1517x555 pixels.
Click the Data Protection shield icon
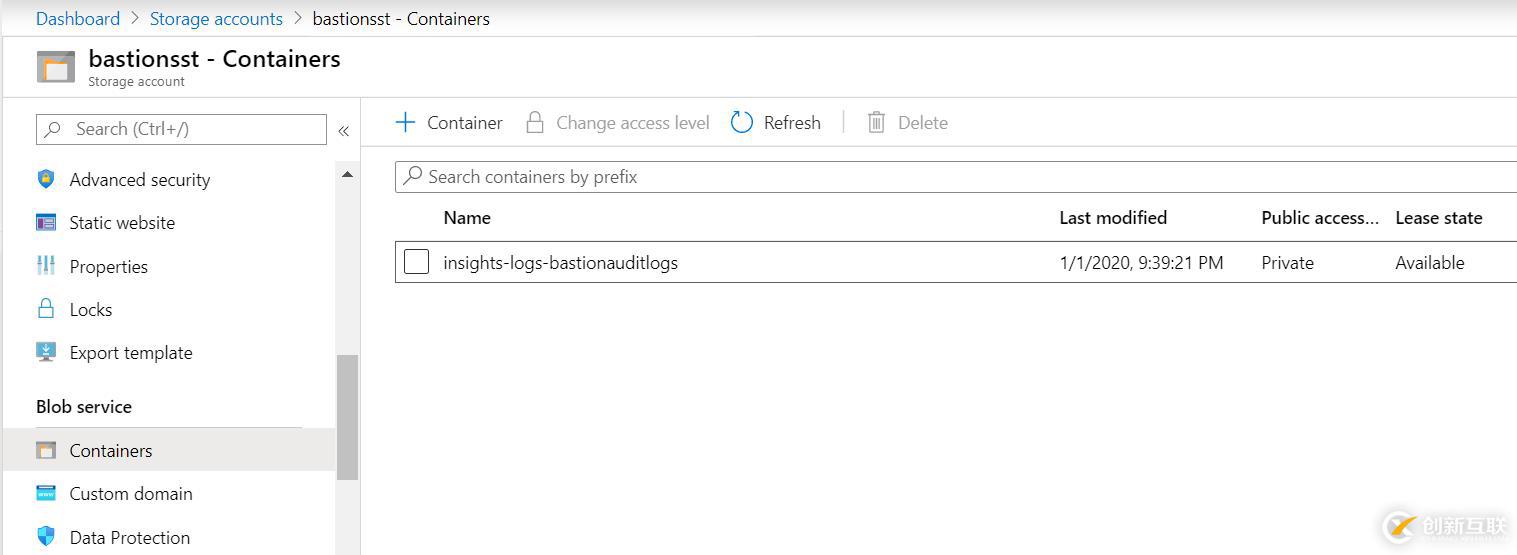click(x=46, y=537)
